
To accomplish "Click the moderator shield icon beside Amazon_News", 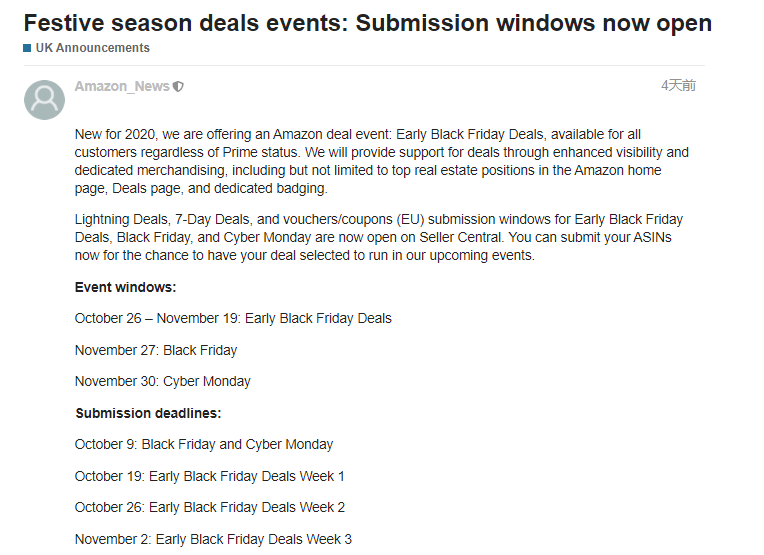I will click(x=178, y=87).
